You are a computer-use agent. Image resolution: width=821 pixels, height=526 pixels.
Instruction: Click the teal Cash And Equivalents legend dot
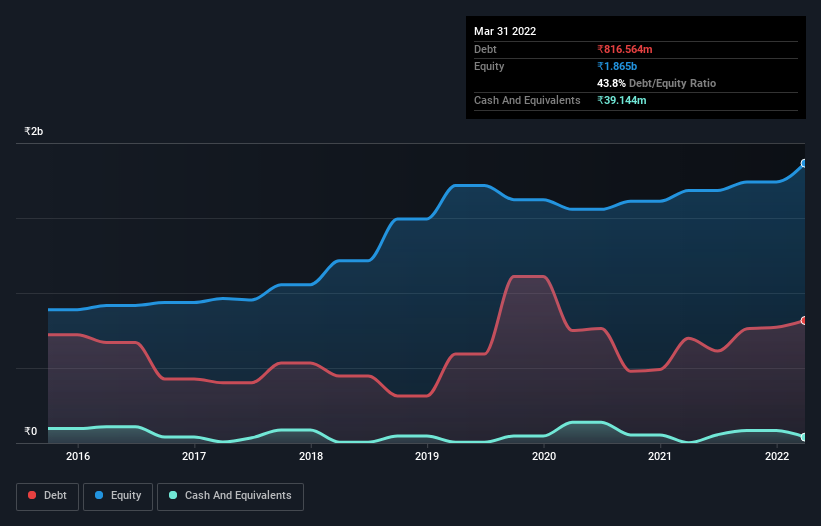173,495
